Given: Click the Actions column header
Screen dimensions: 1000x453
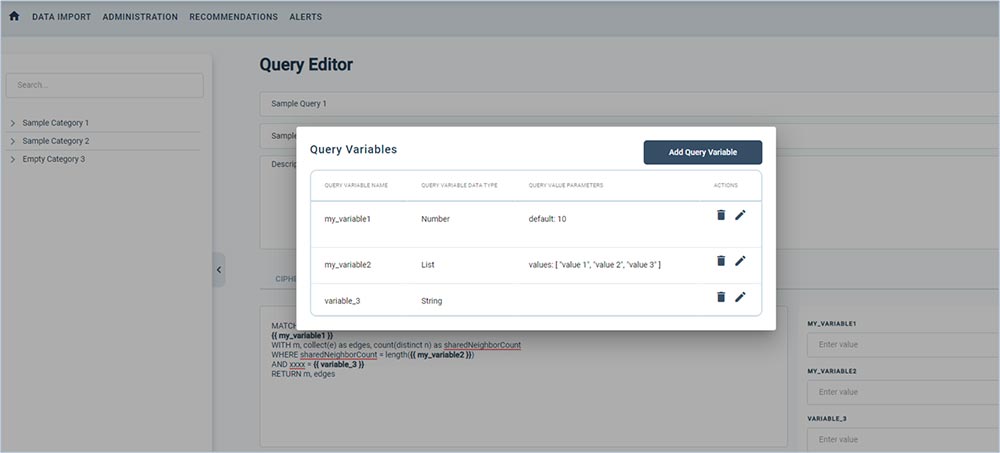Looking at the screenshot, I should click(x=726, y=186).
